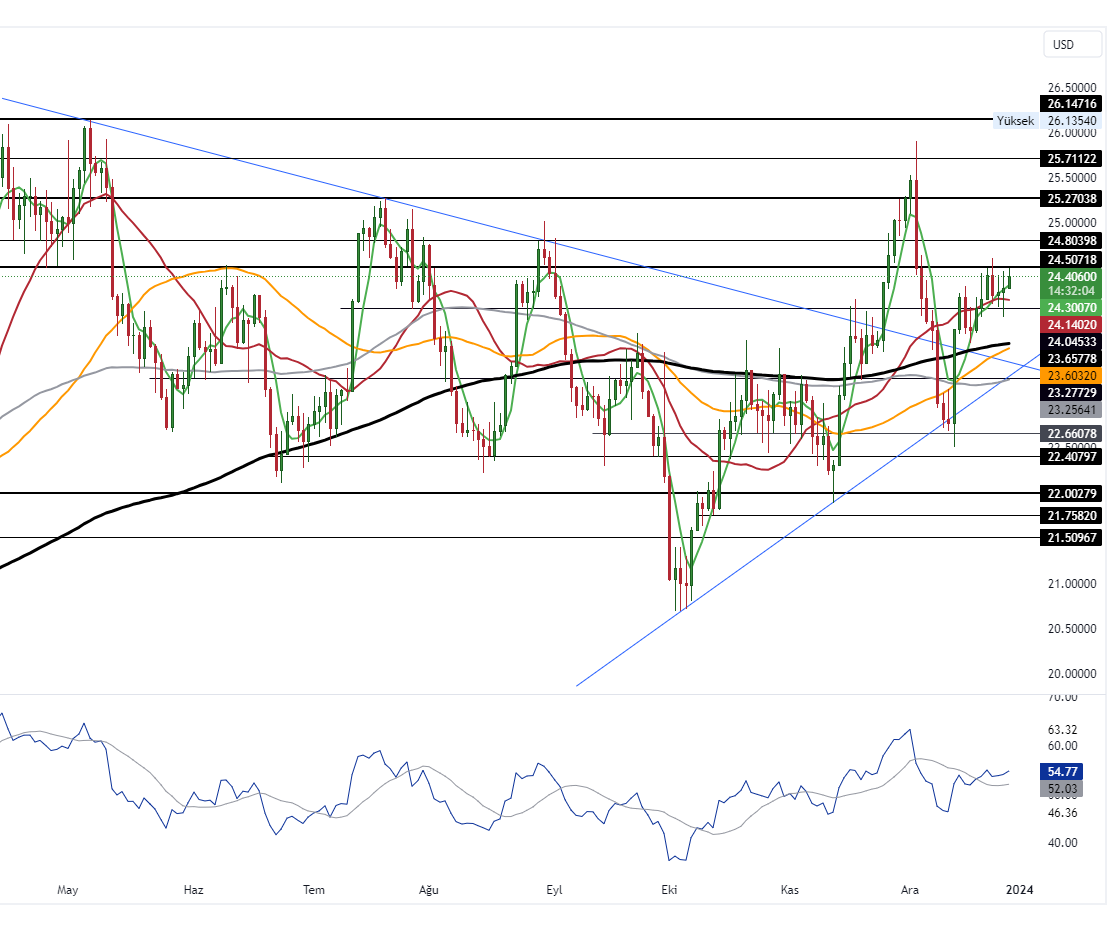Select the green last price label 24.40600
Image resolution: width=1116 pixels, height=939 pixels.
tap(1070, 277)
